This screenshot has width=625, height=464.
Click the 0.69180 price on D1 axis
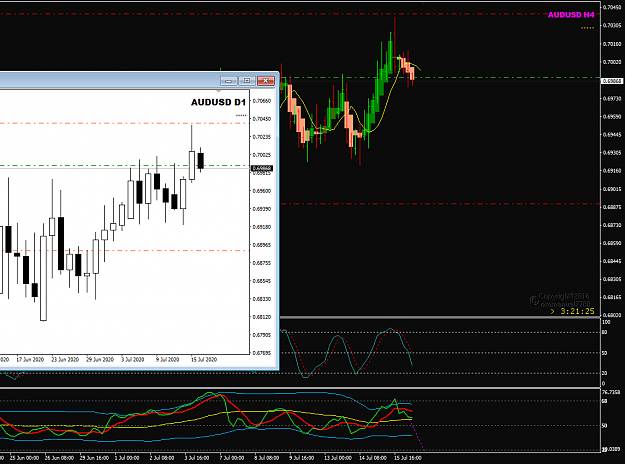[262, 227]
